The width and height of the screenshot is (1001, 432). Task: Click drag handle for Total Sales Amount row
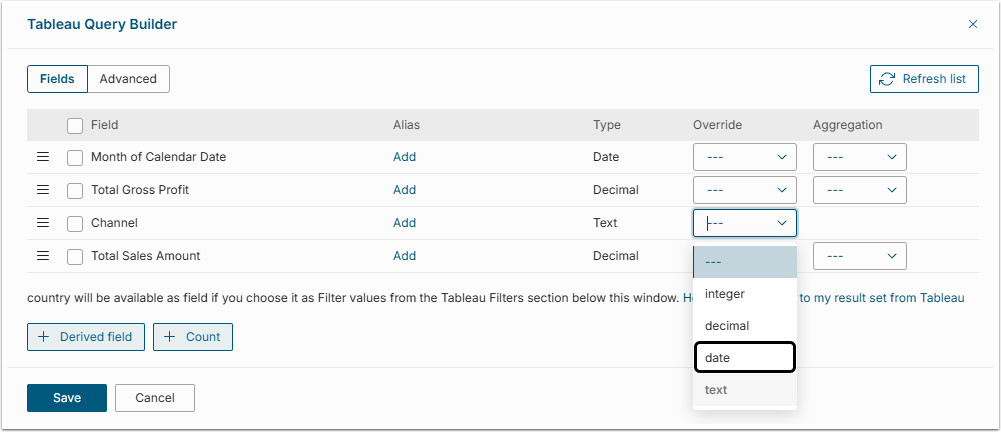pos(43,256)
